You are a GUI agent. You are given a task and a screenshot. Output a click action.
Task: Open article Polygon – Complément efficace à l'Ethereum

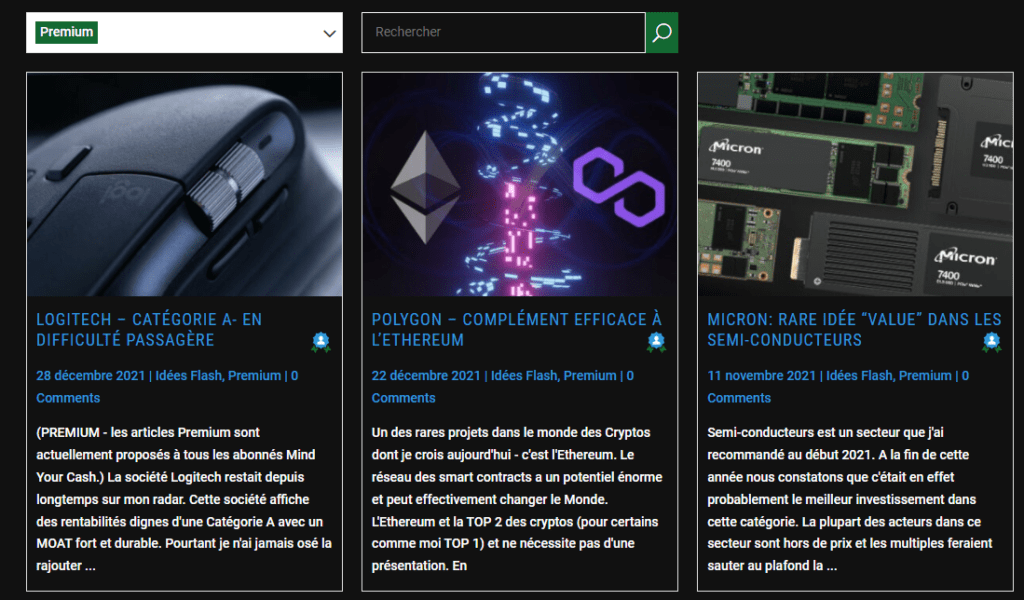tap(517, 330)
